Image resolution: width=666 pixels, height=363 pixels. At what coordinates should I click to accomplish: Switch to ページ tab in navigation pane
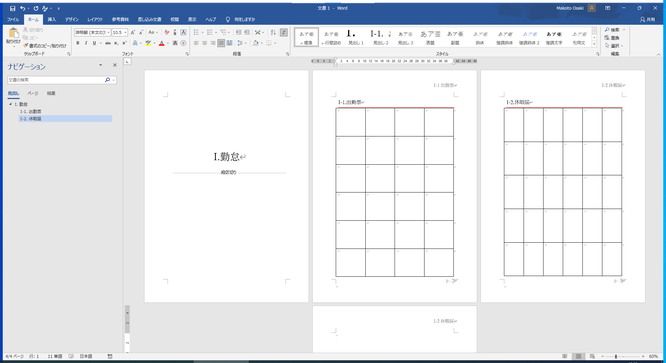pos(33,93)
